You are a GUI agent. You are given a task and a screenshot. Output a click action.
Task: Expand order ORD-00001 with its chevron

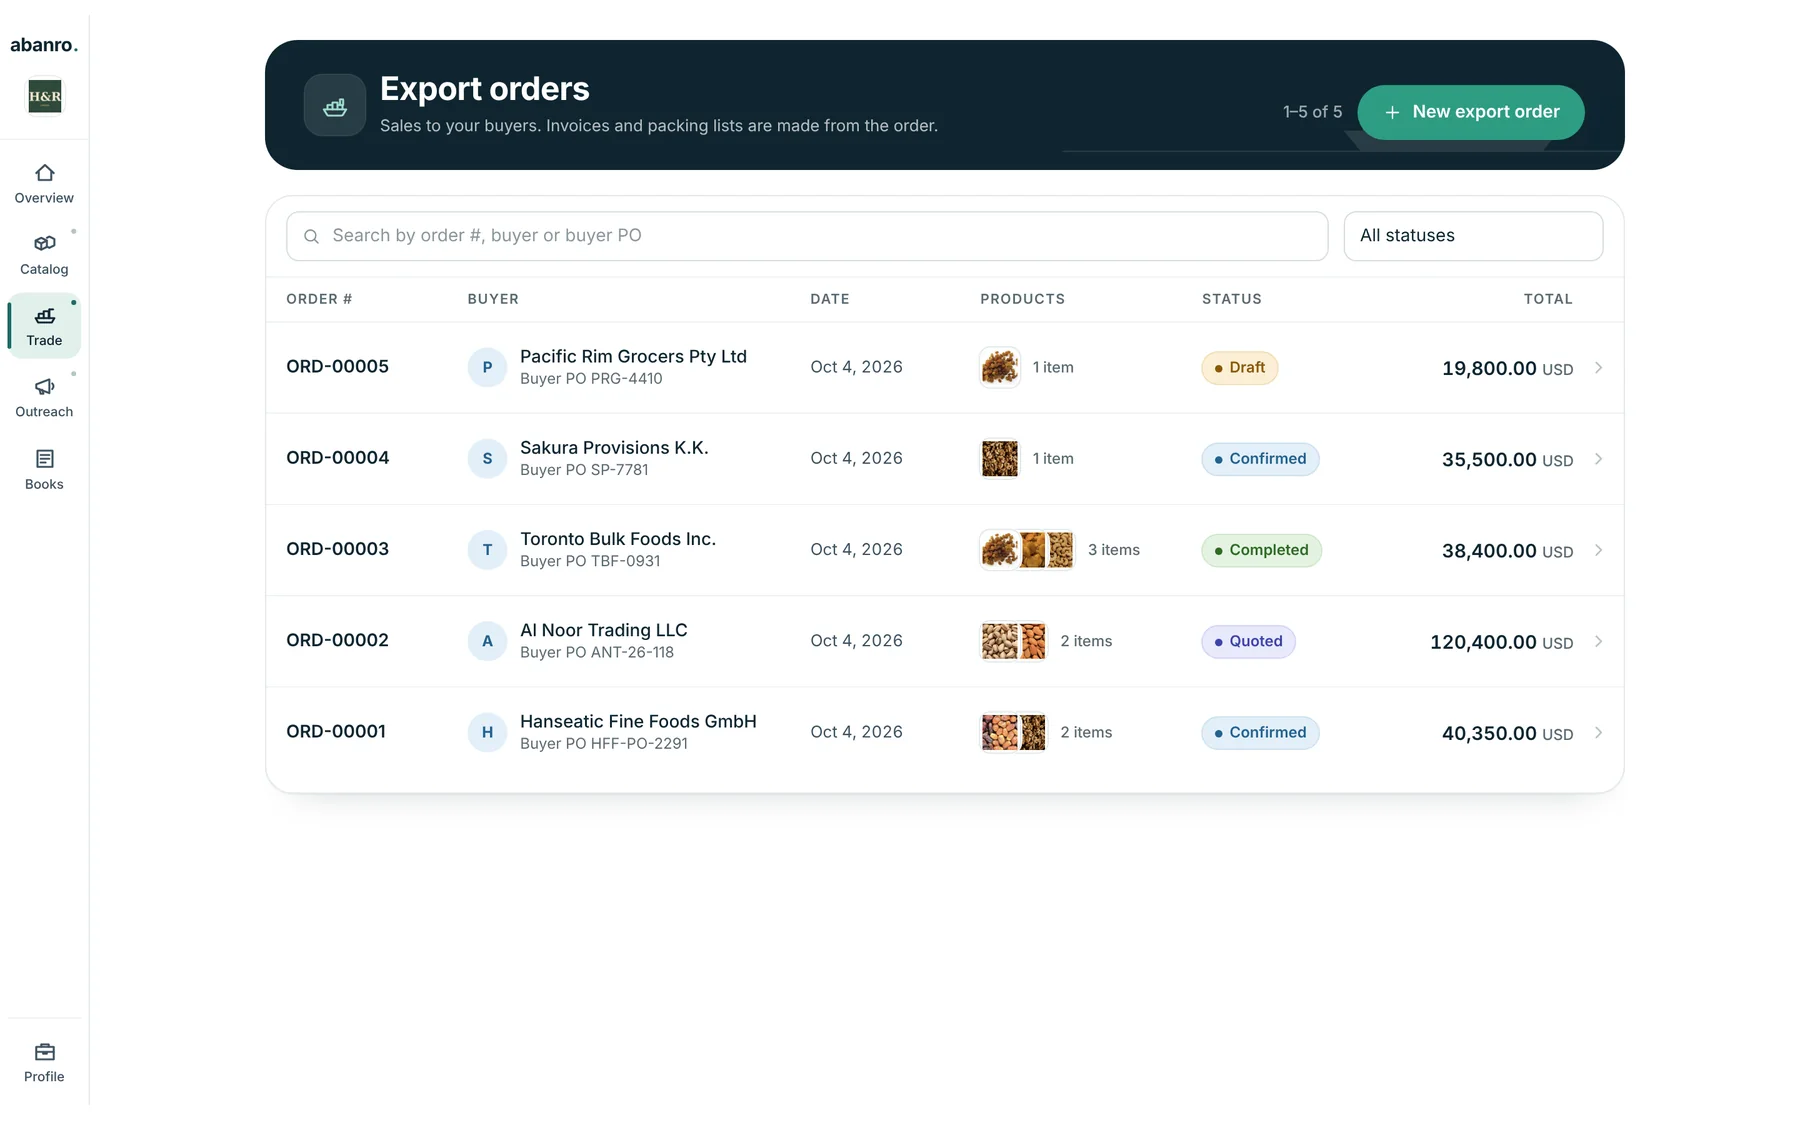pyautogui.click(x=1598, y=732)
